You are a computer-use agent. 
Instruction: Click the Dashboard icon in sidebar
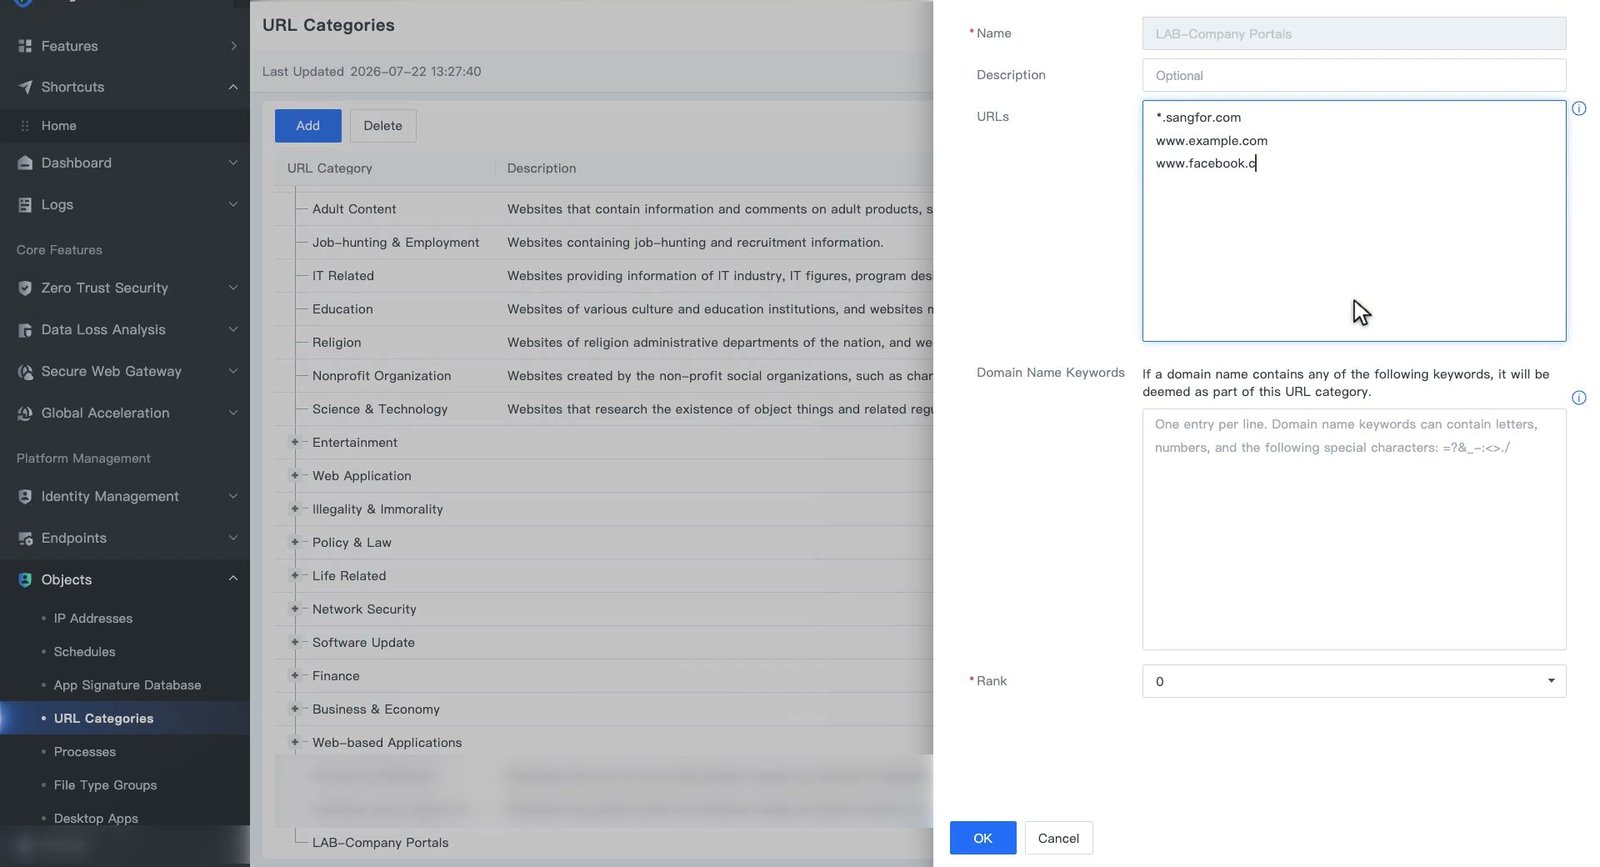(x=25, y=163)
